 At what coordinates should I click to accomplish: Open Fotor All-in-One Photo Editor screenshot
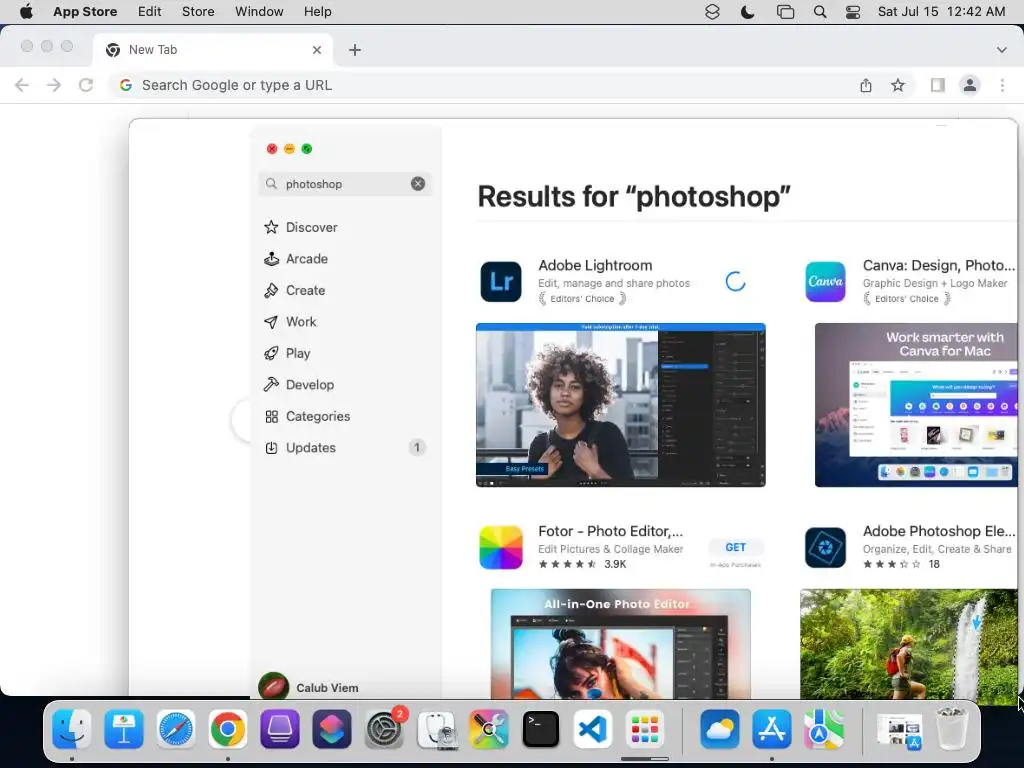coord(620,643)
